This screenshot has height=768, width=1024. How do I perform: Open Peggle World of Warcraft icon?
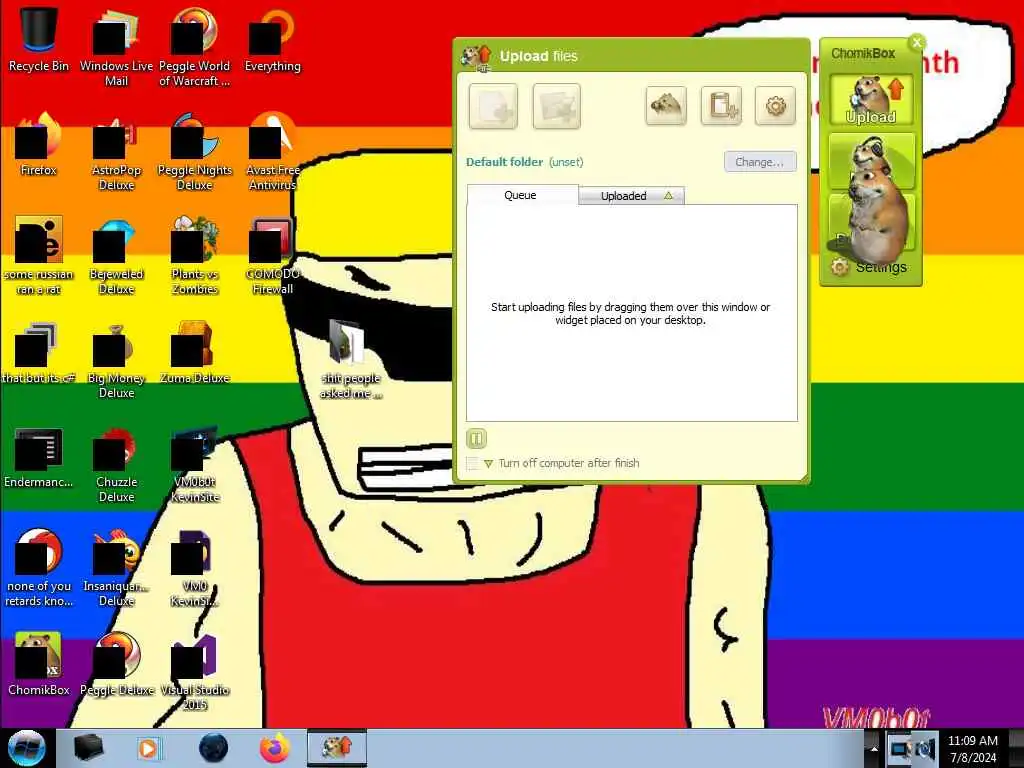[195, 47]
